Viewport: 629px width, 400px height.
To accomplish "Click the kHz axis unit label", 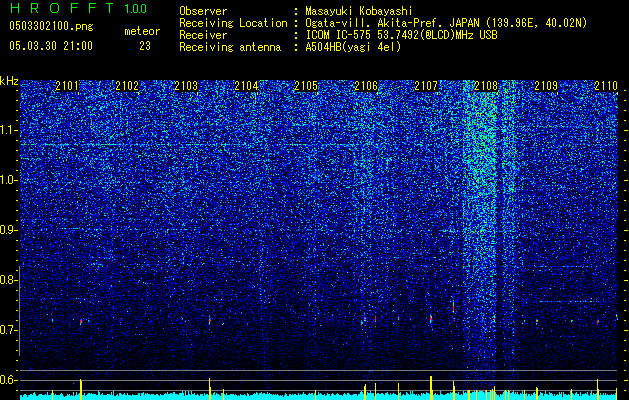I will 9,81.
